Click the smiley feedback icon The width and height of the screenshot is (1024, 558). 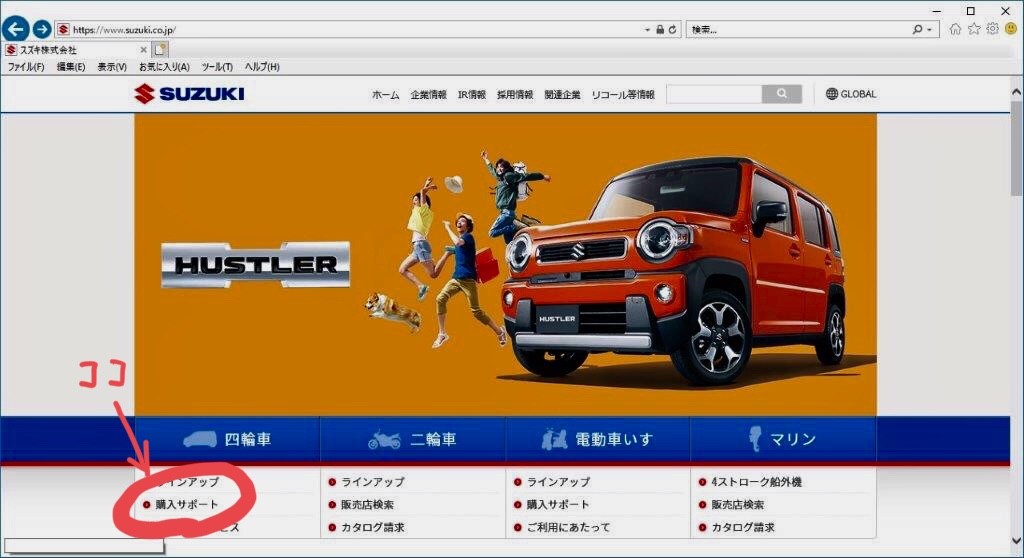1011,29
